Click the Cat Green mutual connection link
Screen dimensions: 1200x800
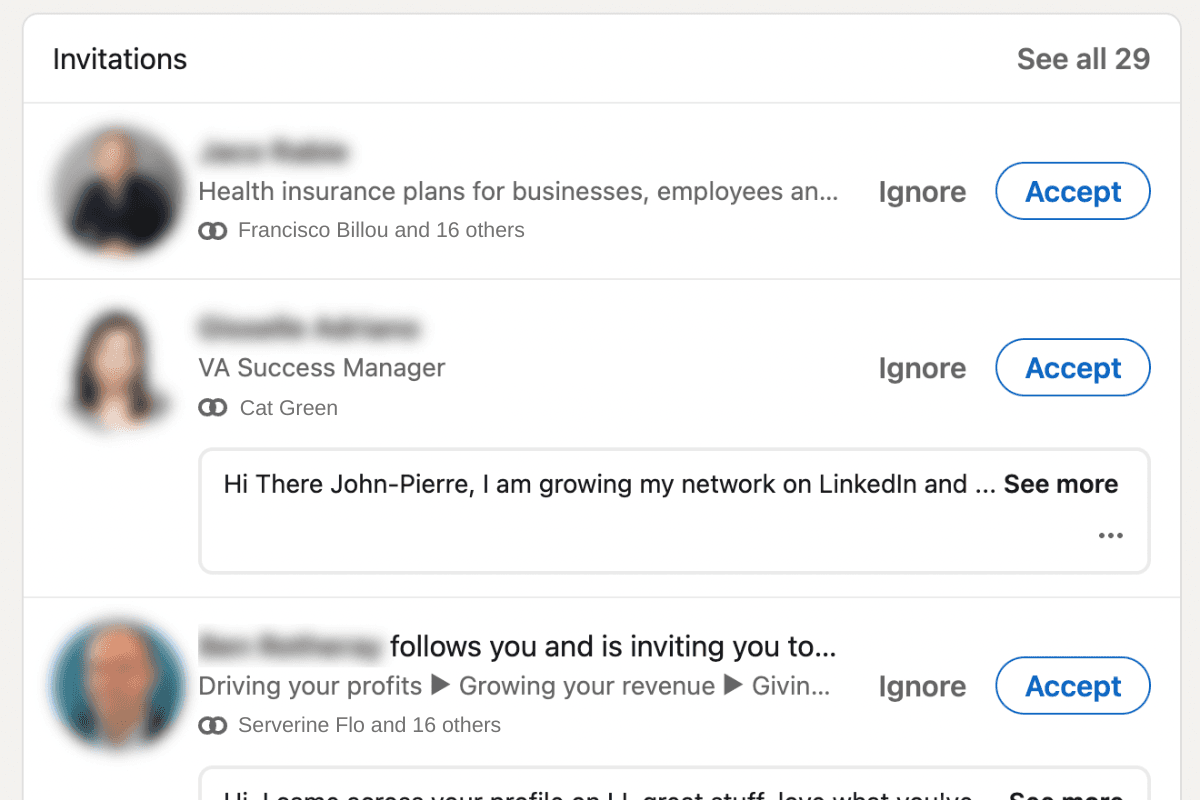click(288, 408)
